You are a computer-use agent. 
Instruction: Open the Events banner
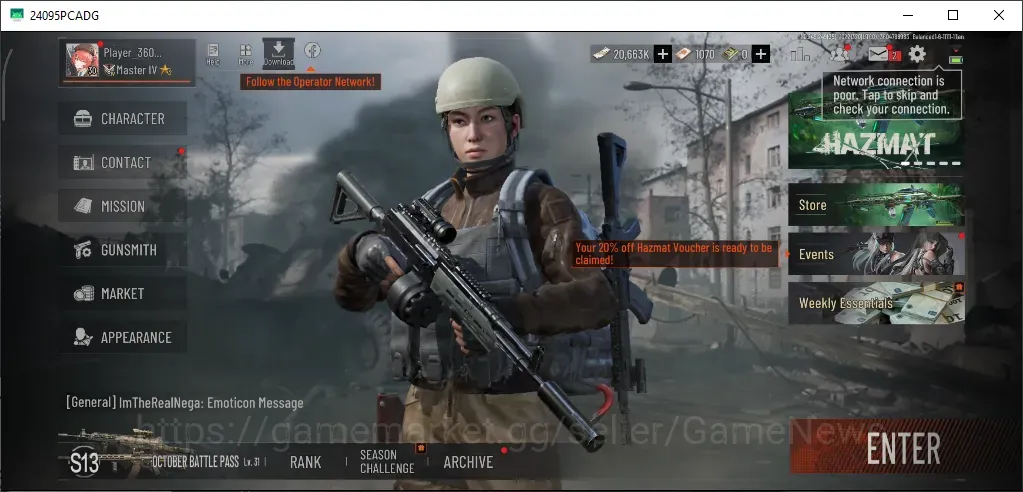[876, 254]
